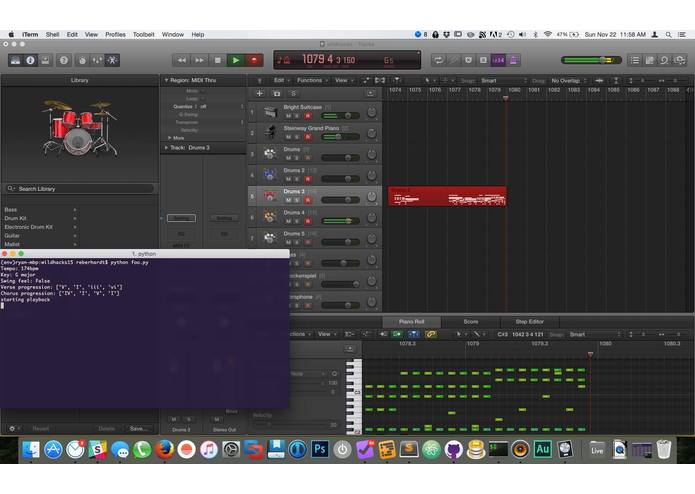Switch to the Step Editor tab
695x494 pixels.
[x=530, y=322]
